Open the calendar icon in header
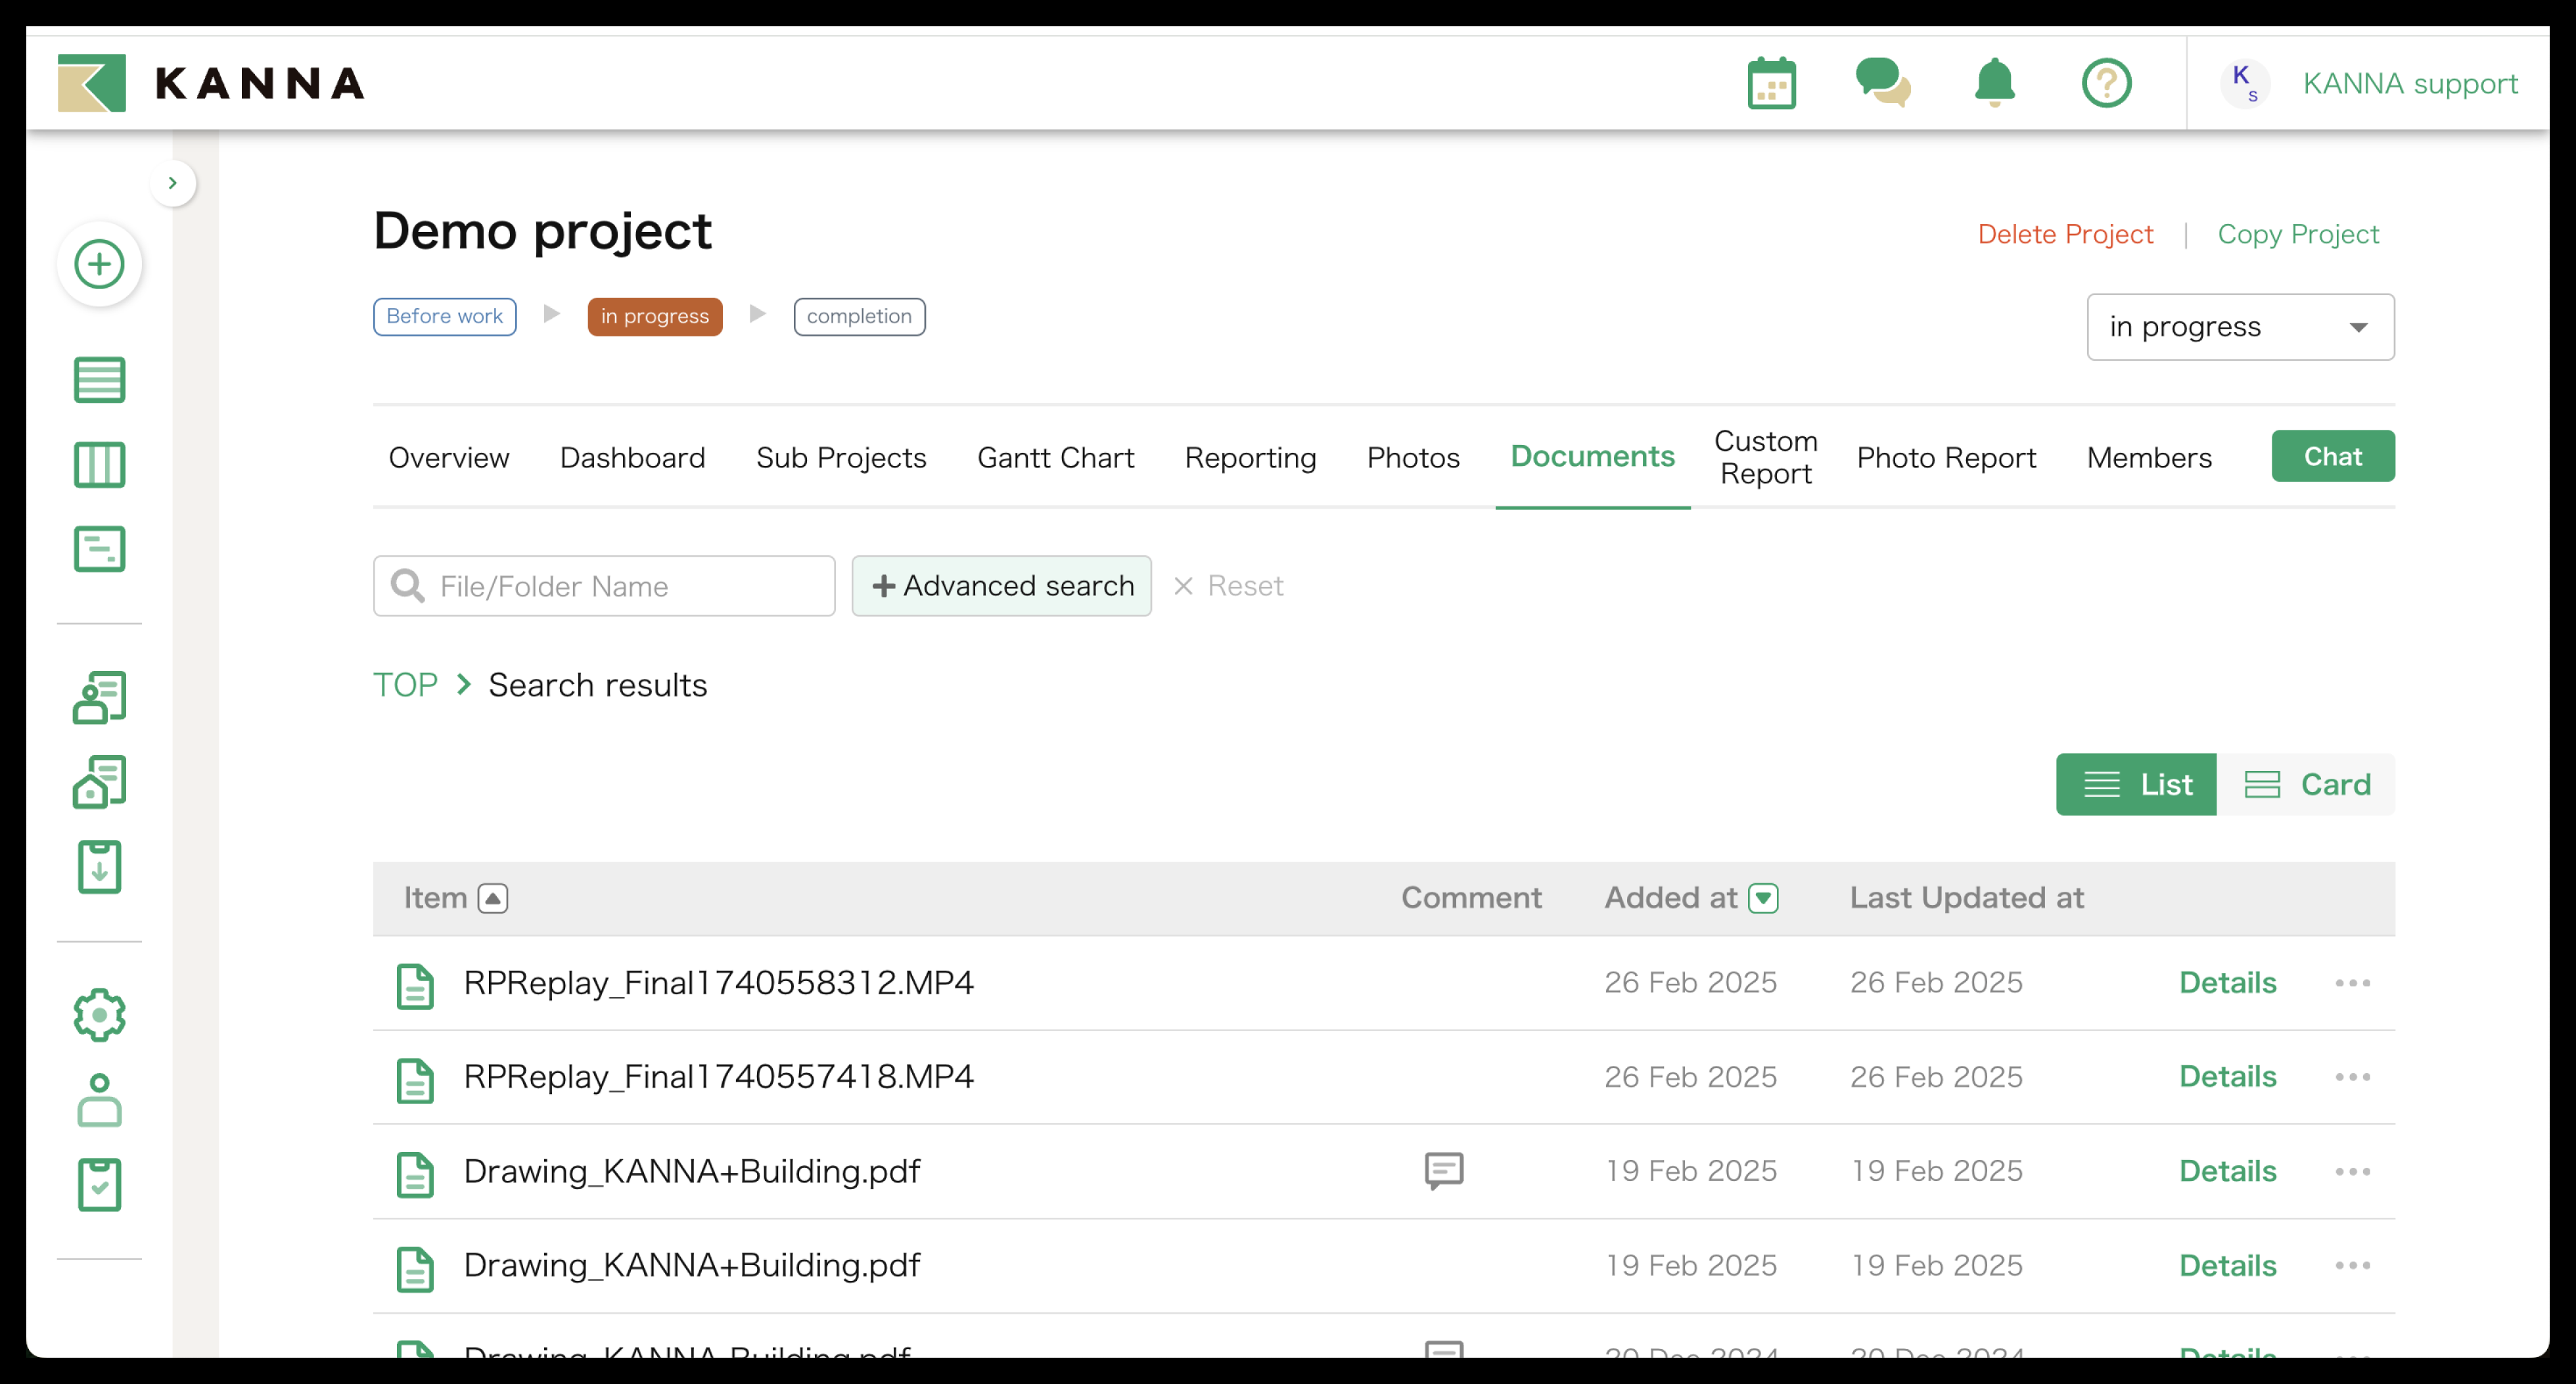The width and height of the screenshot is (2576, 1384). pyautogui.click(x=1771, y=83)
